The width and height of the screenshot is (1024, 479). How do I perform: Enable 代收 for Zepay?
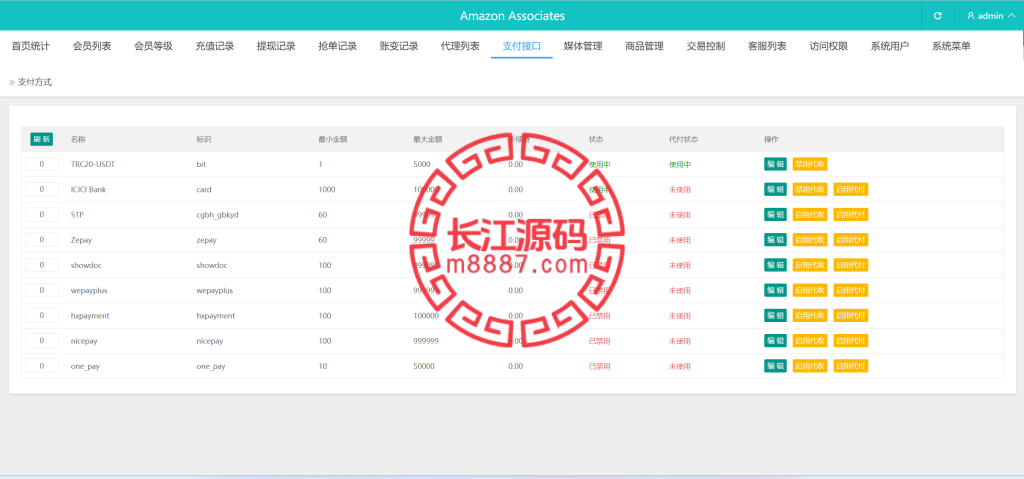coord(810,240)
